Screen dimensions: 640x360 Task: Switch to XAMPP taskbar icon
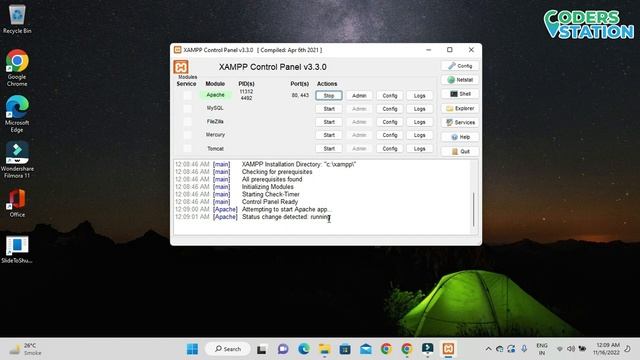(x=448, y=349)
